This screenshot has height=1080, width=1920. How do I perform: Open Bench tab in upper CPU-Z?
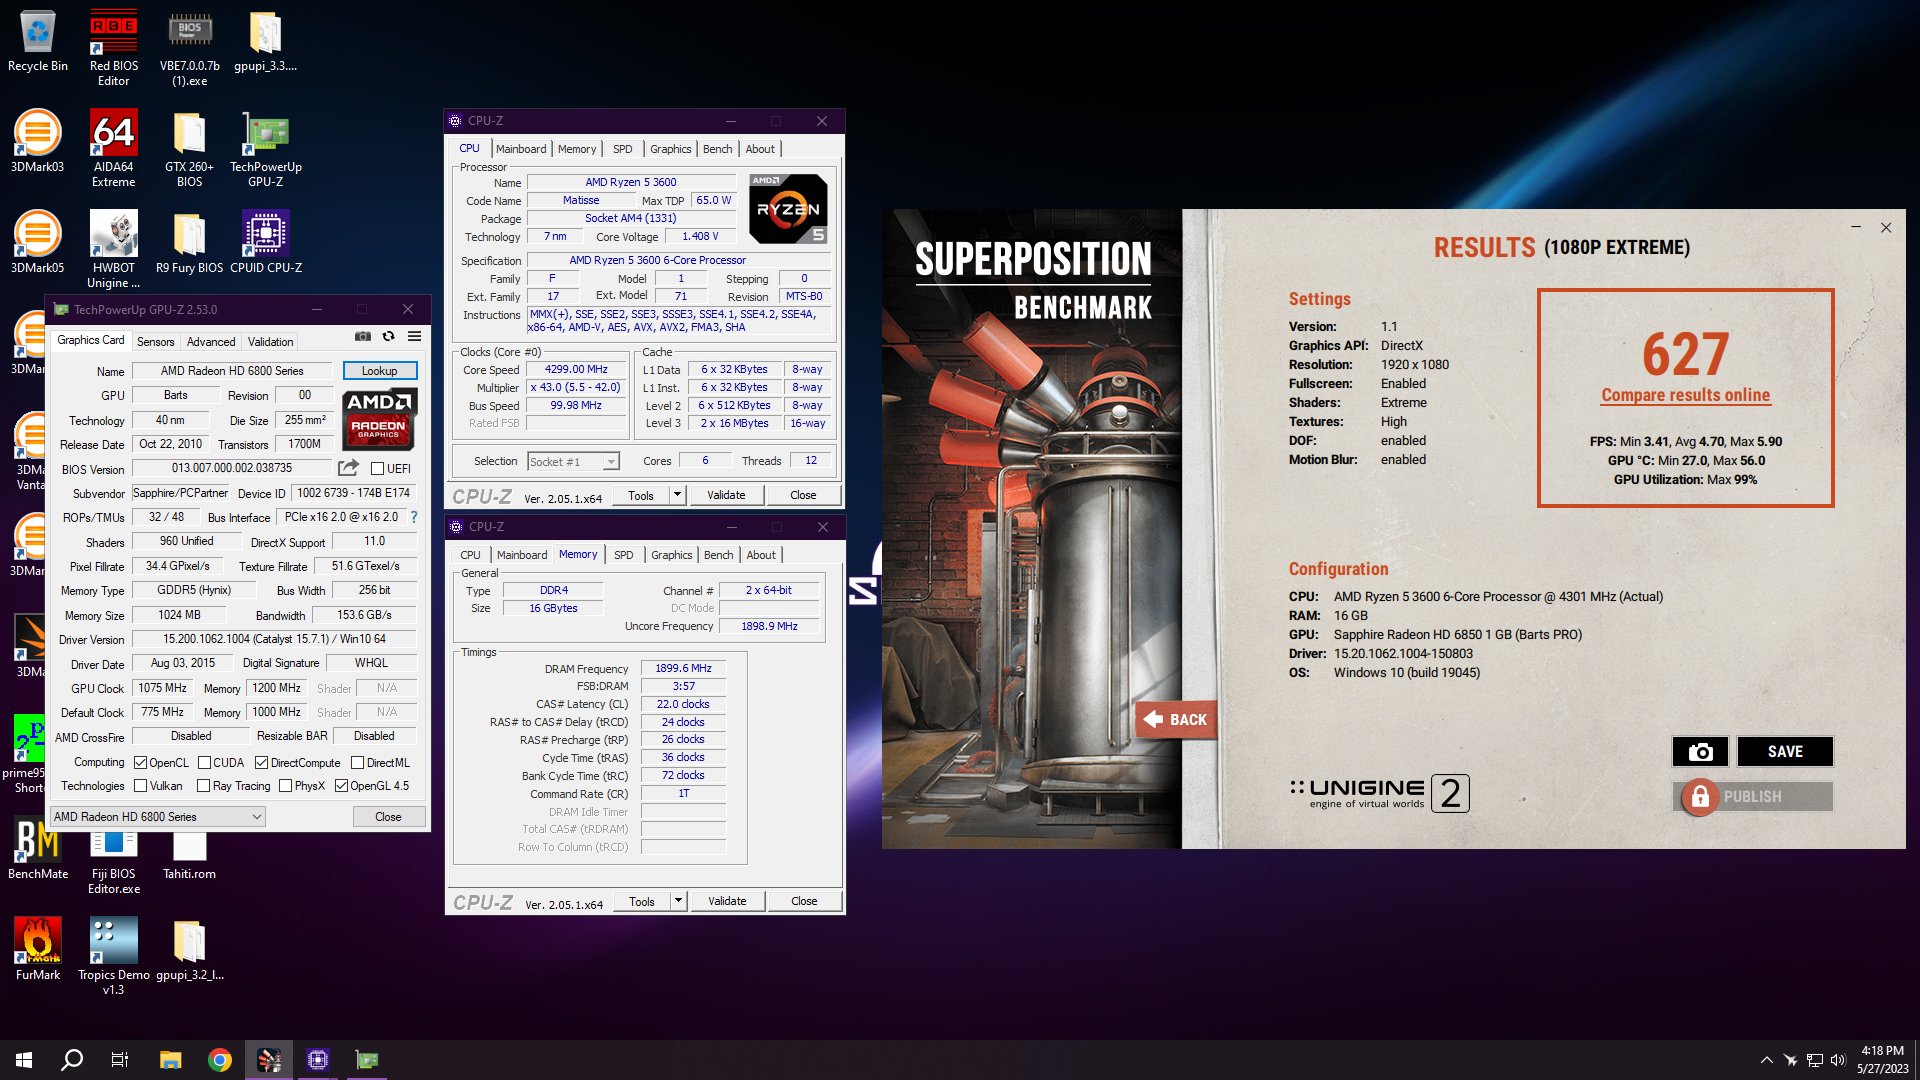[x=718, y=149]
